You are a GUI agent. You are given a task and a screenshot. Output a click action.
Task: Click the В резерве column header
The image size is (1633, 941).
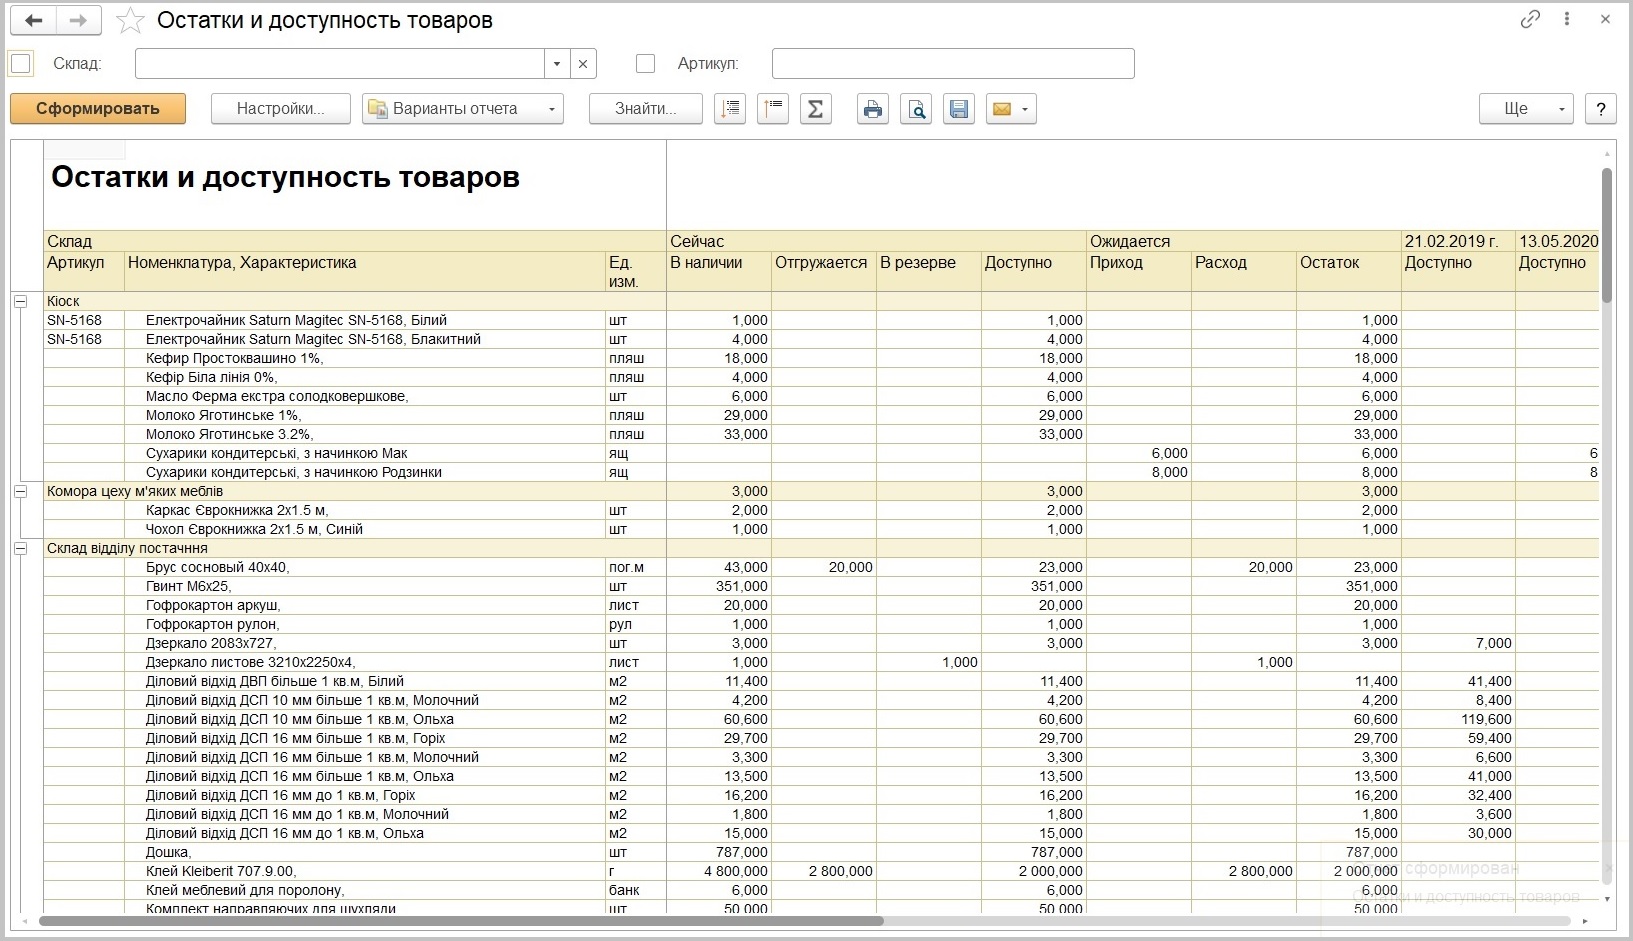pyautogui.click(x=929, y=271)
